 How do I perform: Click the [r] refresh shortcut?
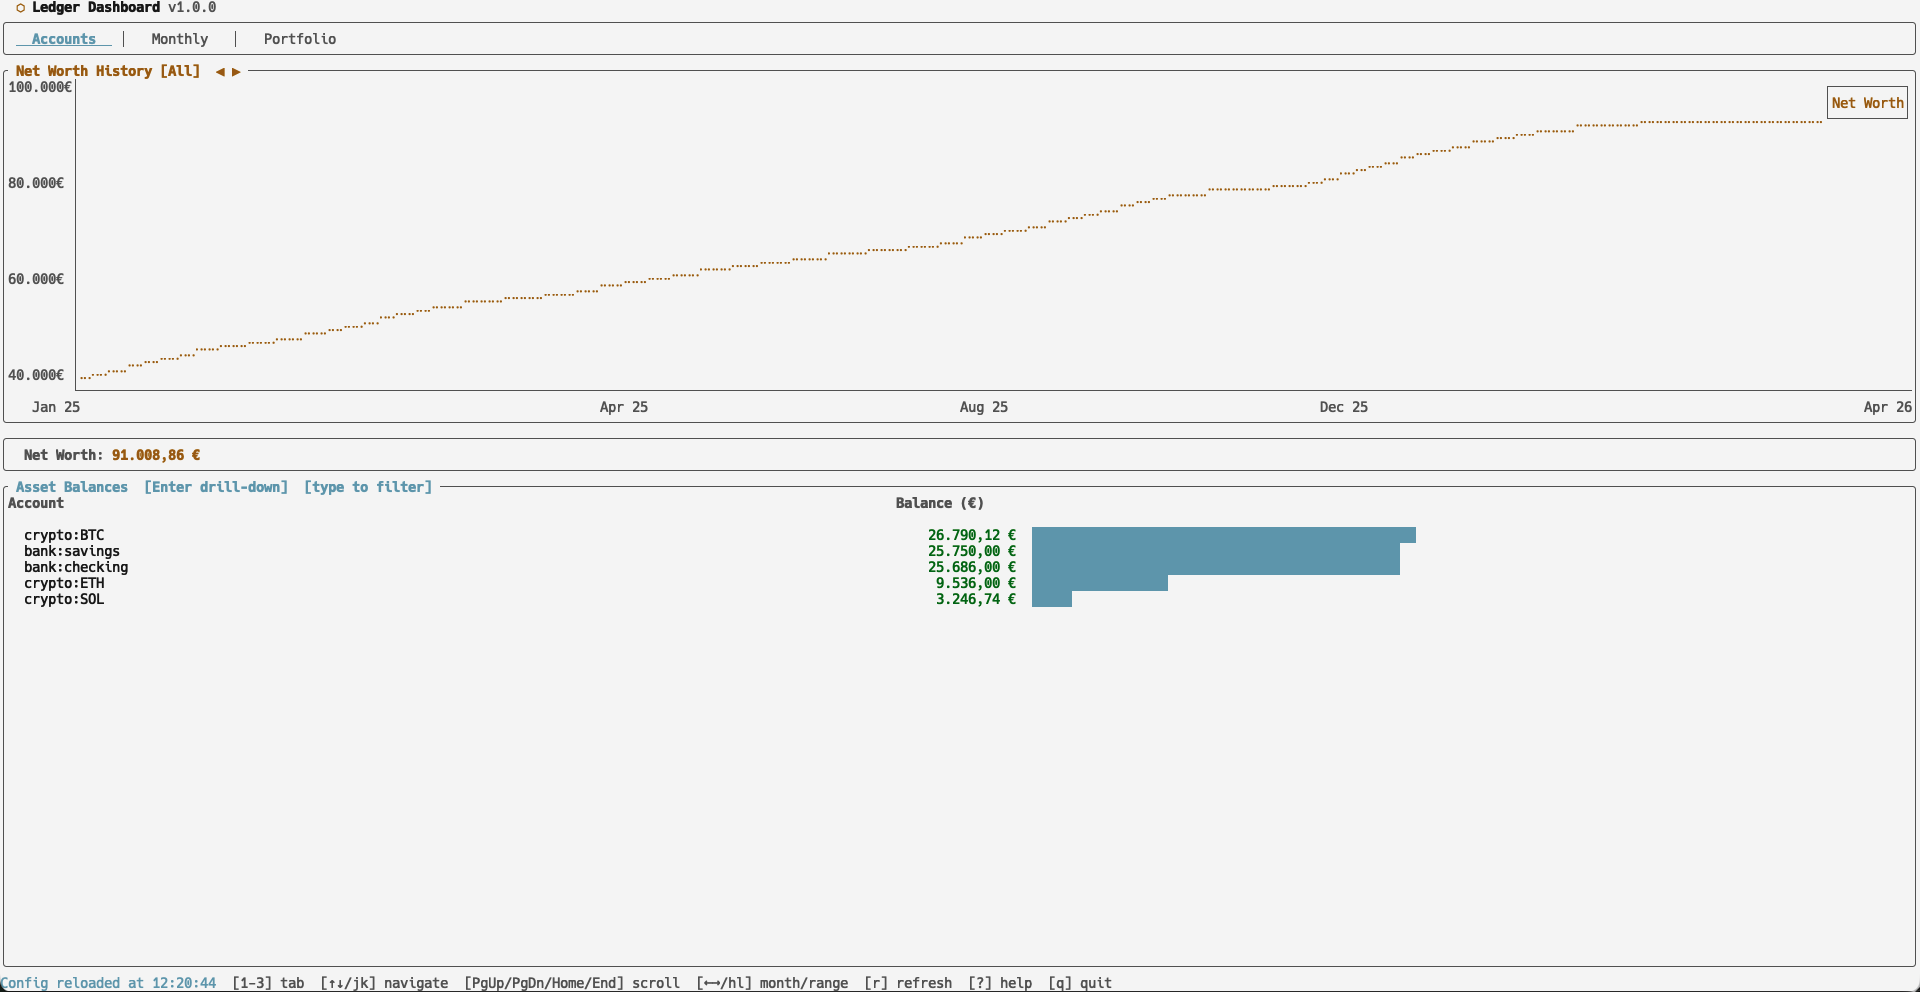click(908, 983)
